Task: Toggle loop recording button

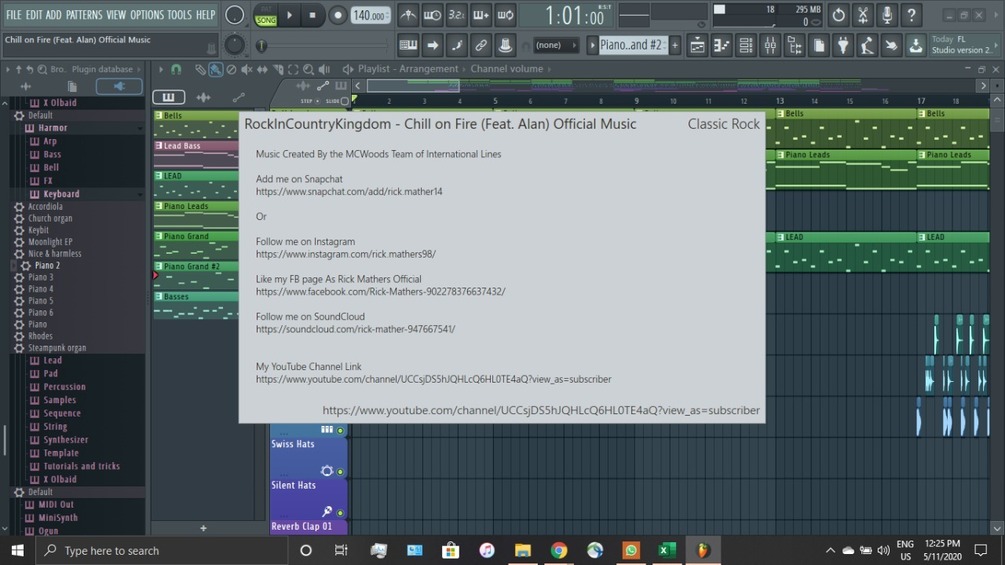Action: coord(505,15)
